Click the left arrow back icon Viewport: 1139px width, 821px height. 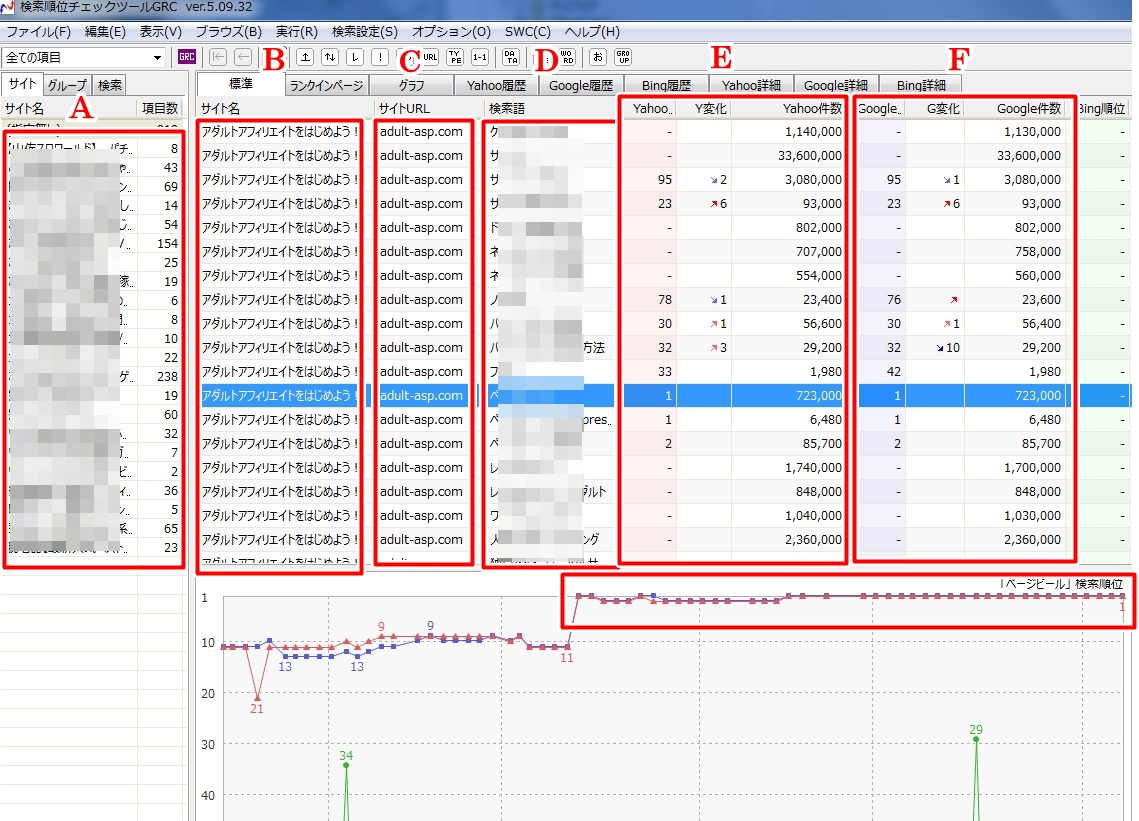243,57
